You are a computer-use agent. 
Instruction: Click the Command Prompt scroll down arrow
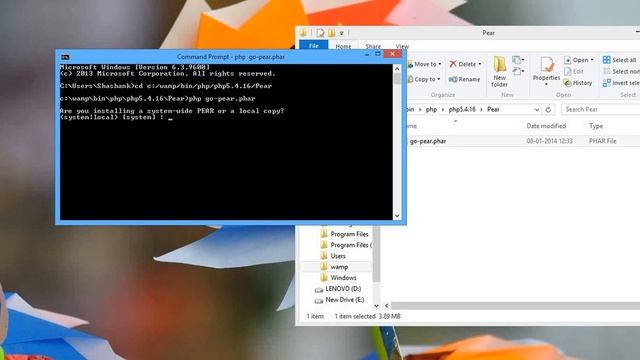[x=397, y=216]
